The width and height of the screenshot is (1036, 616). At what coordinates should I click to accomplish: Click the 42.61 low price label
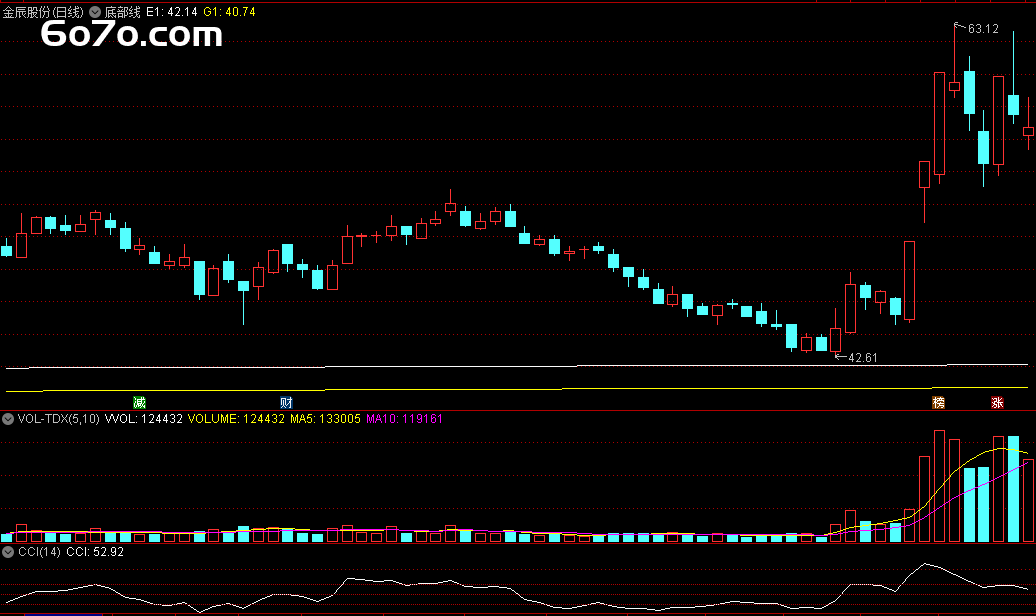863,358
